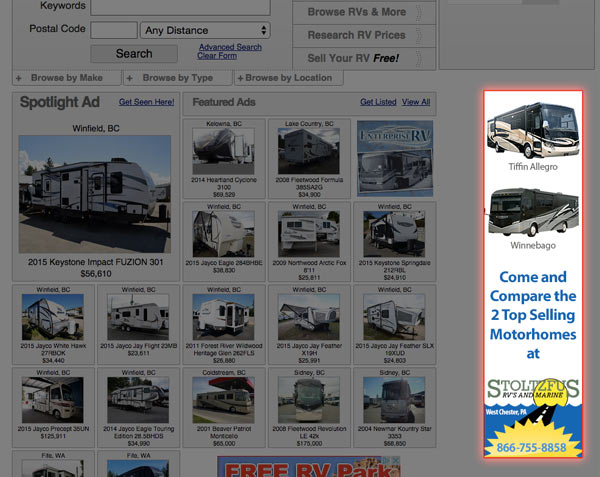
Task: Click the Enterprise RV banner ad
Action: pyautogui.click(x=395, y=158)
